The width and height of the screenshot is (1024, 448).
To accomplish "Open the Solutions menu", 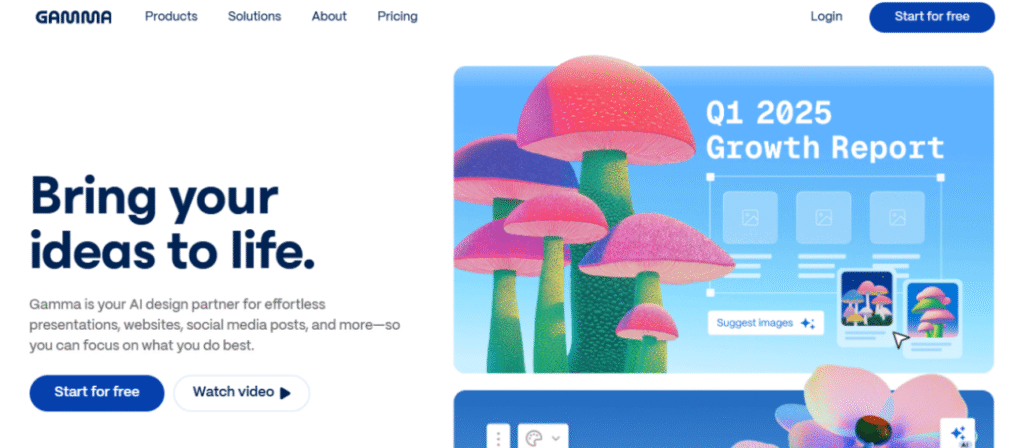I will pyautogui.click(x=254, y=16).
